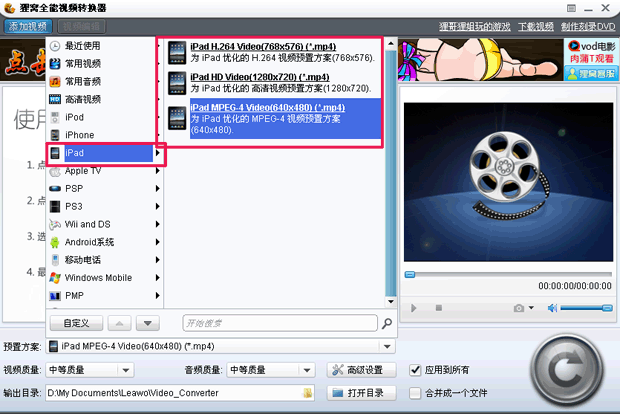Adjust the volume slider
The image size is (620, 414).
586,308
